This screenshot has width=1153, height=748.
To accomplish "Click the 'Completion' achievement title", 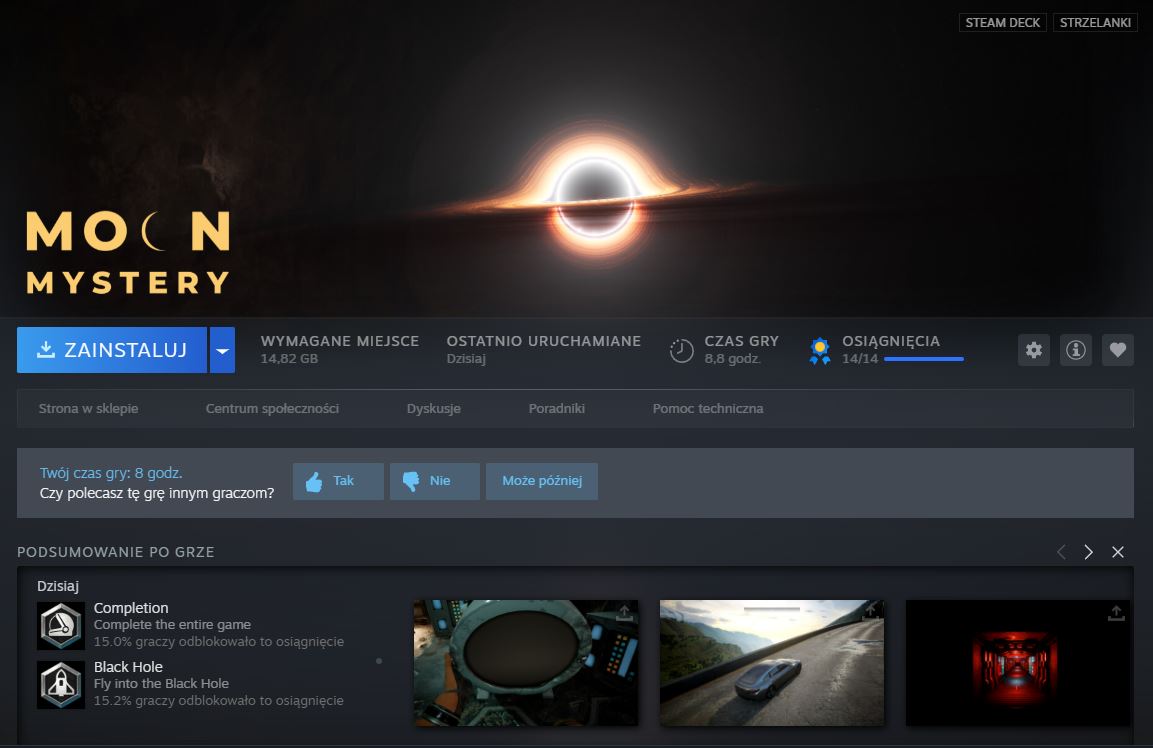I will (x=131, y=608).
